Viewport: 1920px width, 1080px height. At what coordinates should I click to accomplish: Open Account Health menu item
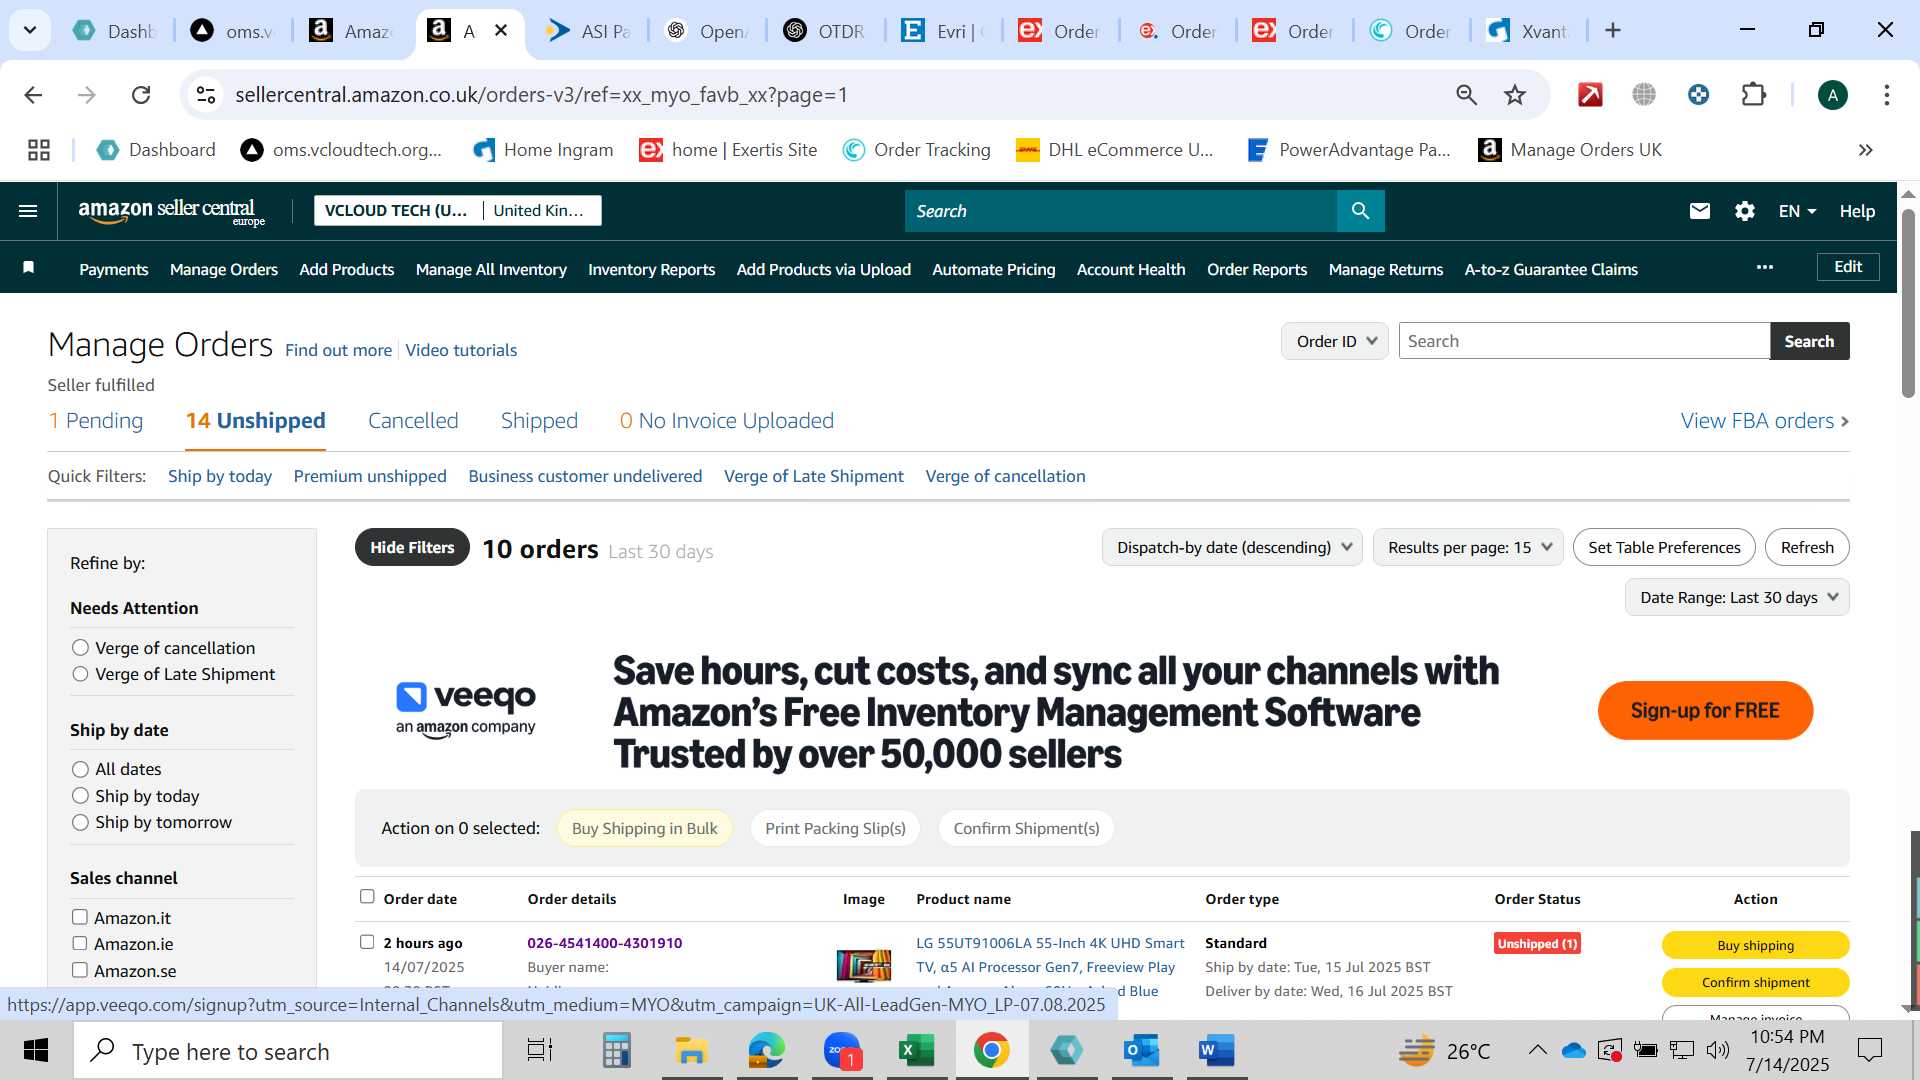(x=1131, y=269)
